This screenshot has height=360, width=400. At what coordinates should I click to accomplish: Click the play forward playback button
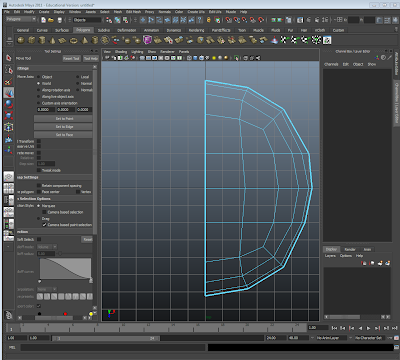369,328
